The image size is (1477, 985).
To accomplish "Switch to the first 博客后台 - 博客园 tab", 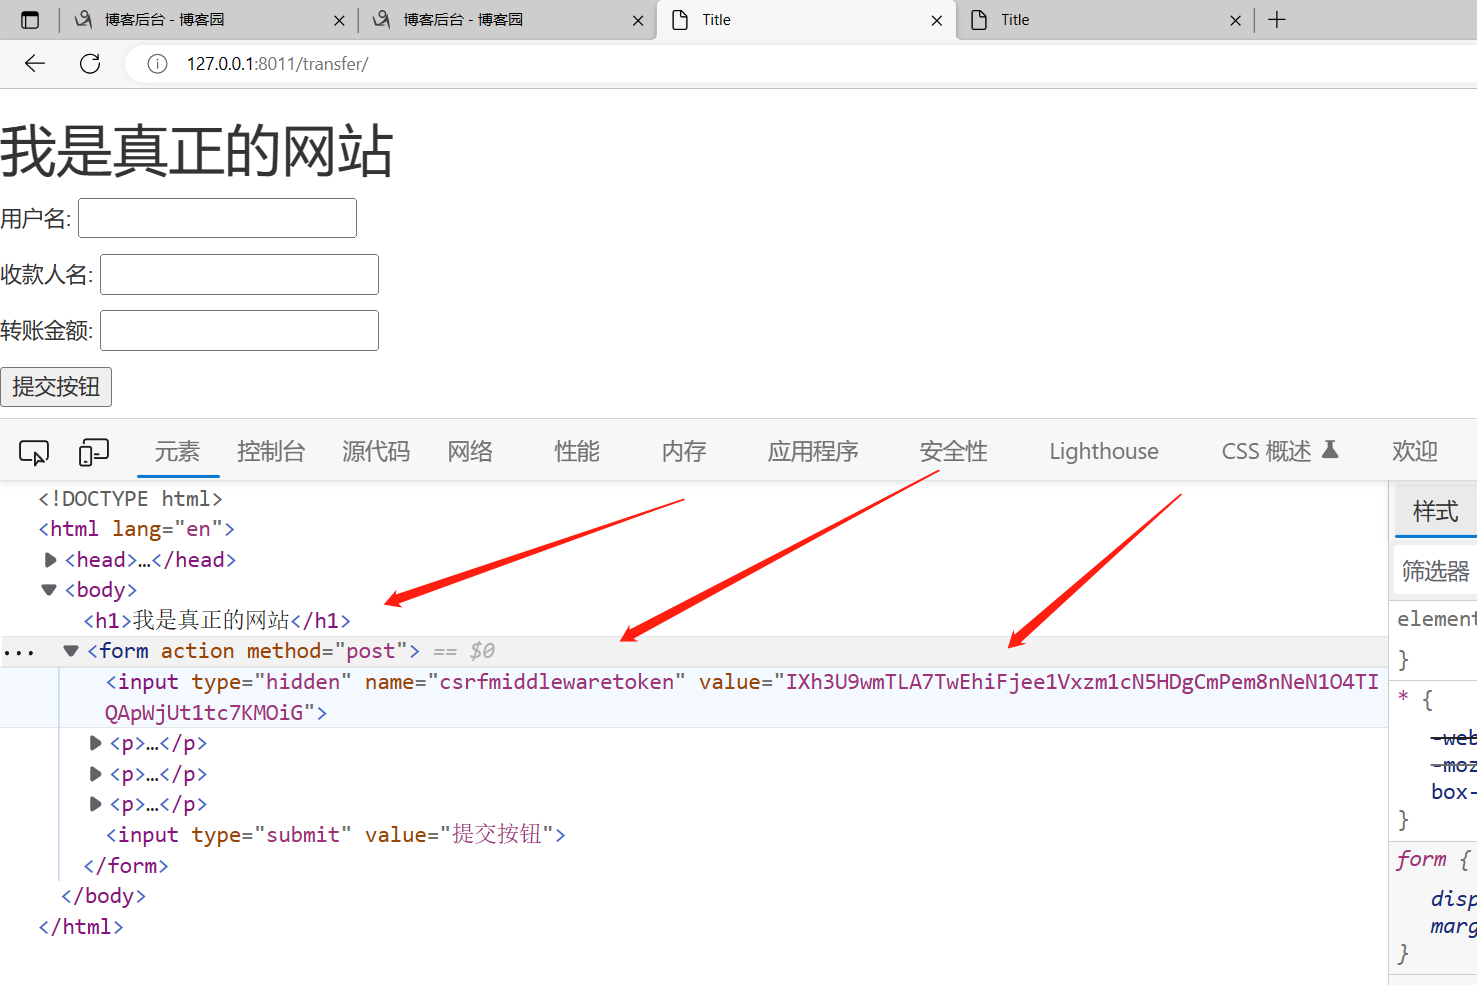I will click(x=208, y=20).
